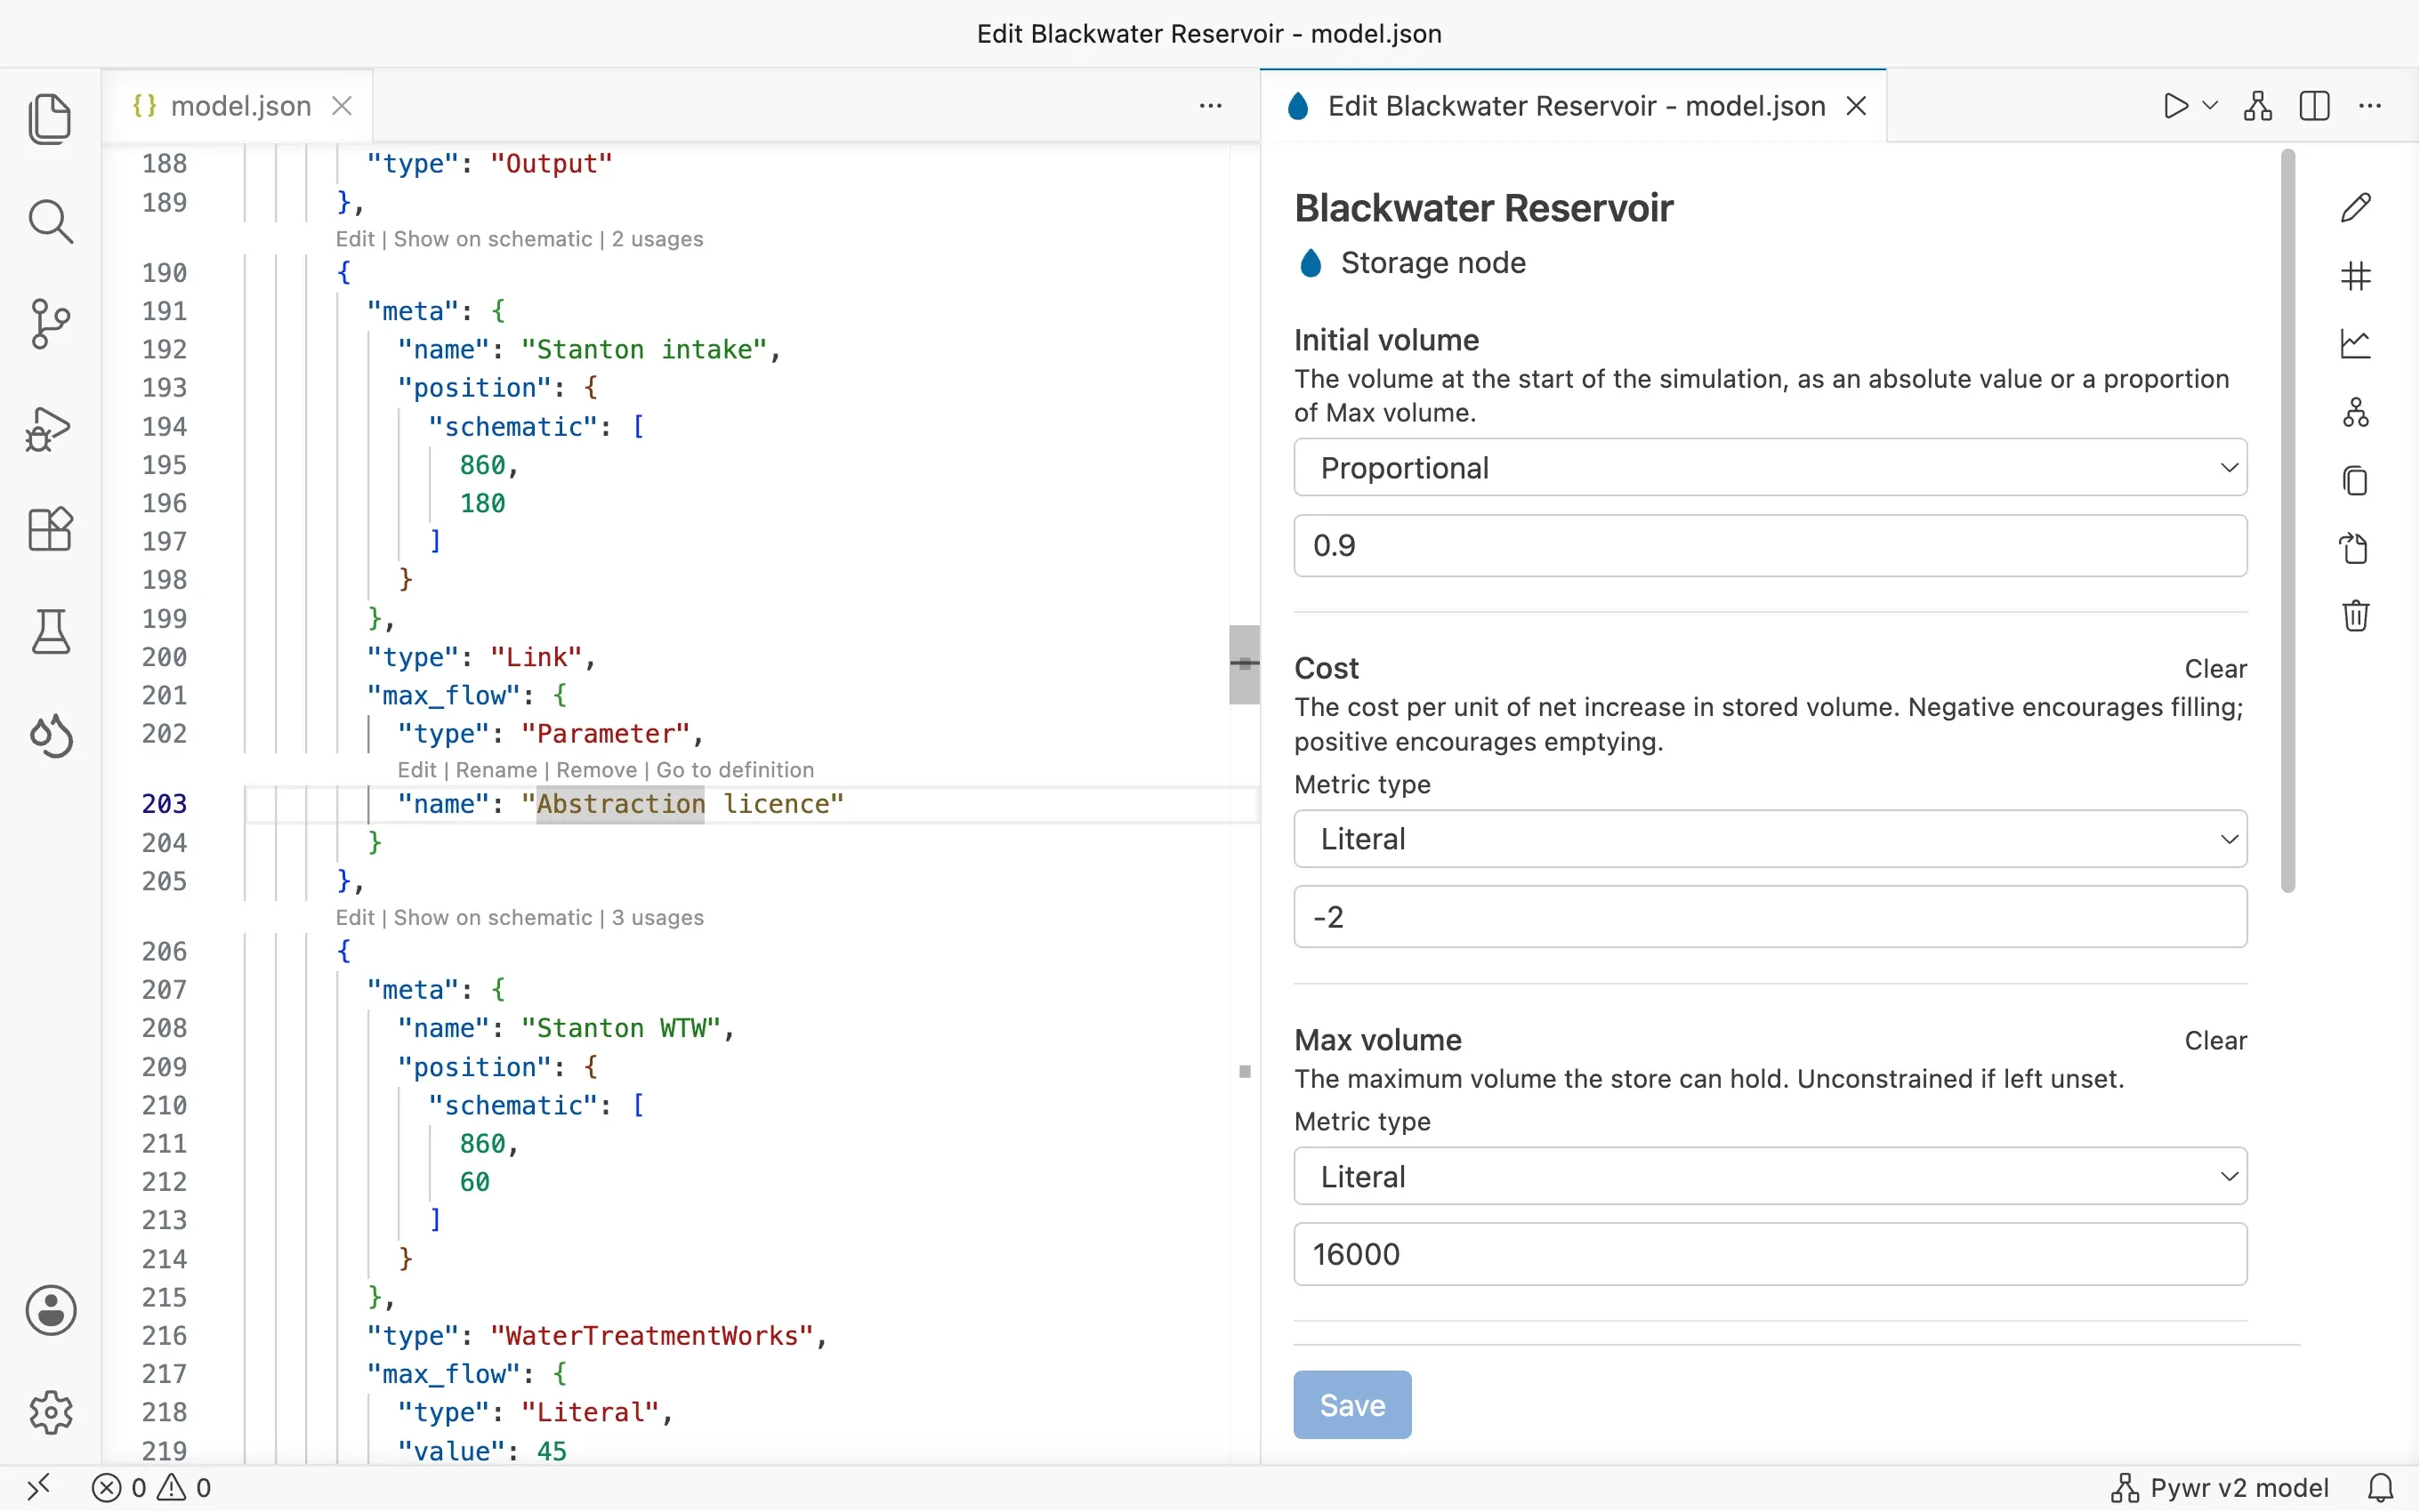Click the "Abstraction licence" string on line 203
This screenshot has width=2420, height=1512.
coord(683,804)
